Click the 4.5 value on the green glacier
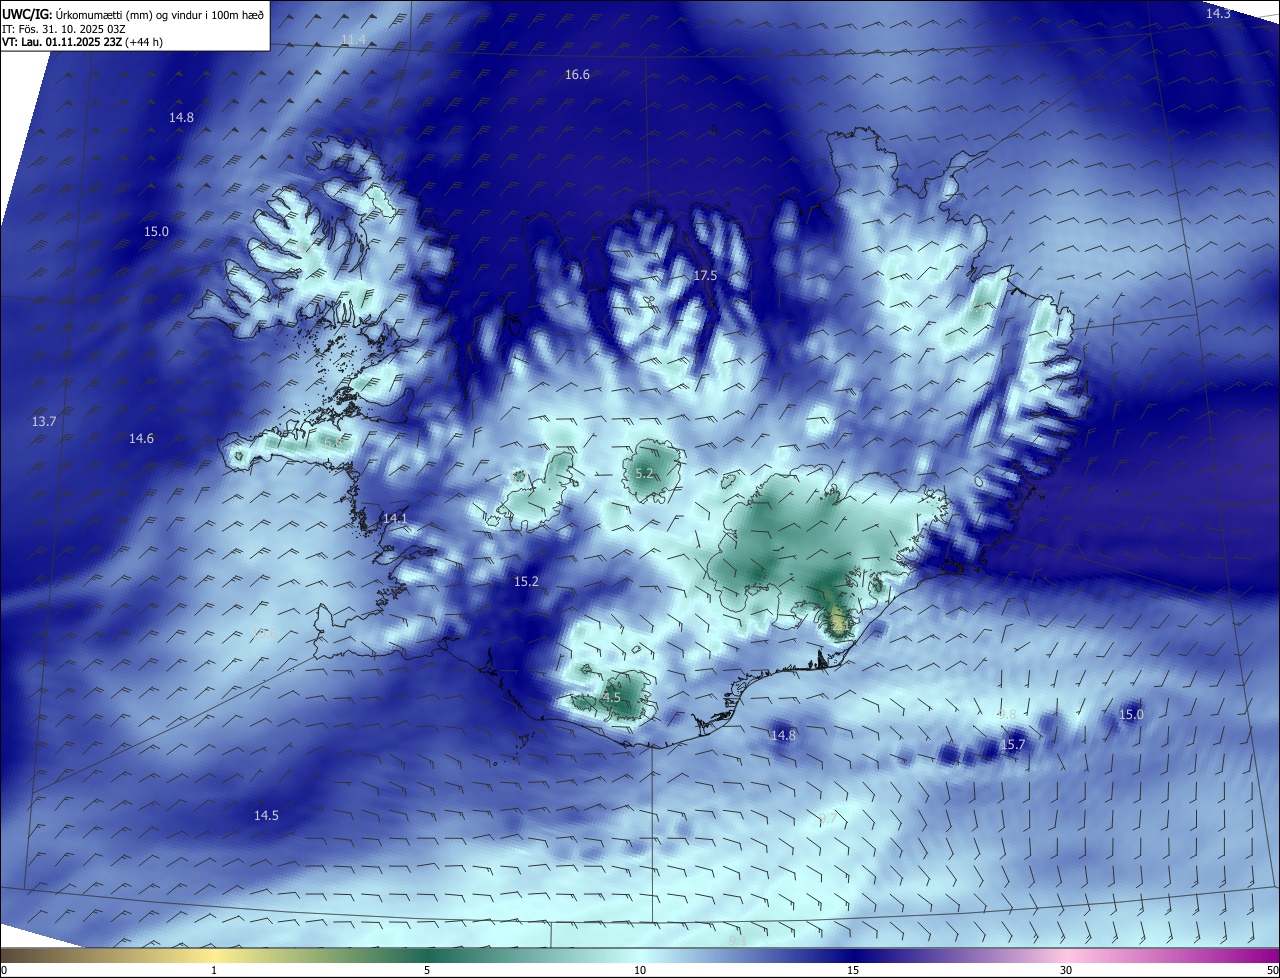 (611, 698)
